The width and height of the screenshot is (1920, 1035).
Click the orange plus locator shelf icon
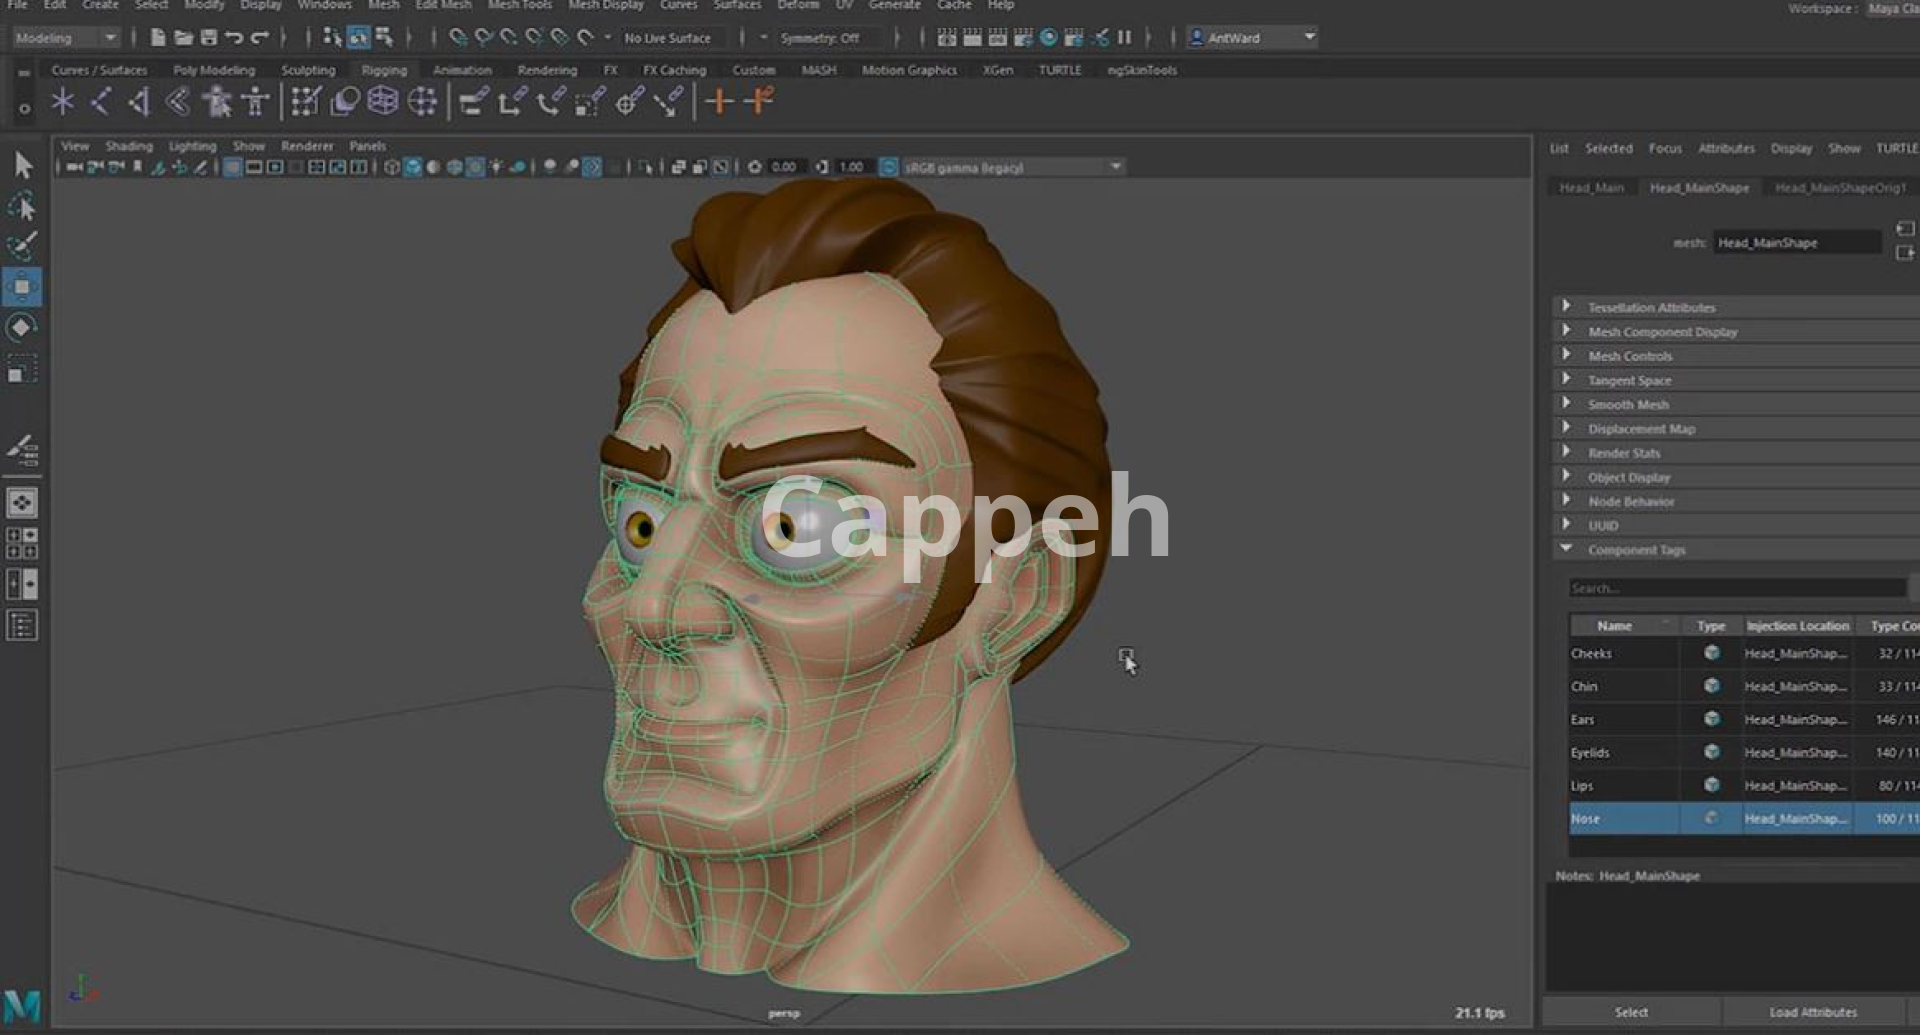pos(718,101)
